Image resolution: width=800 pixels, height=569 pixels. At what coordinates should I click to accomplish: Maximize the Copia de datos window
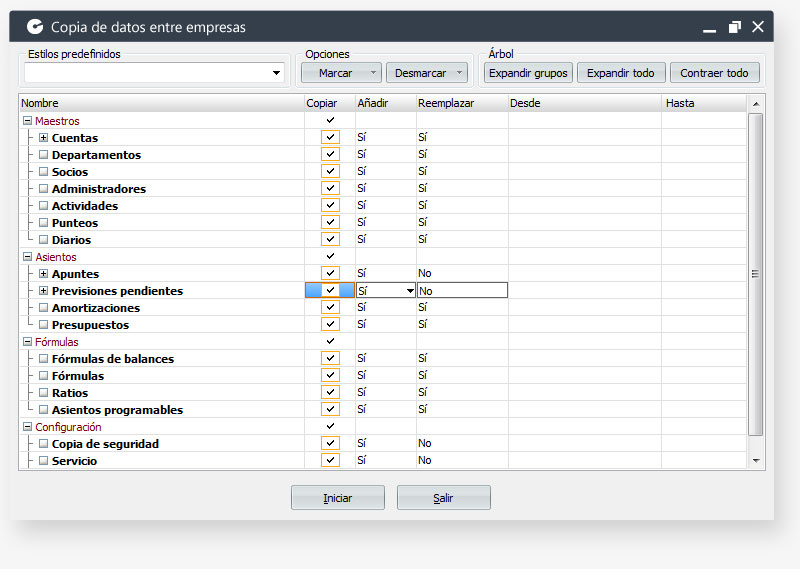point(734,27)
